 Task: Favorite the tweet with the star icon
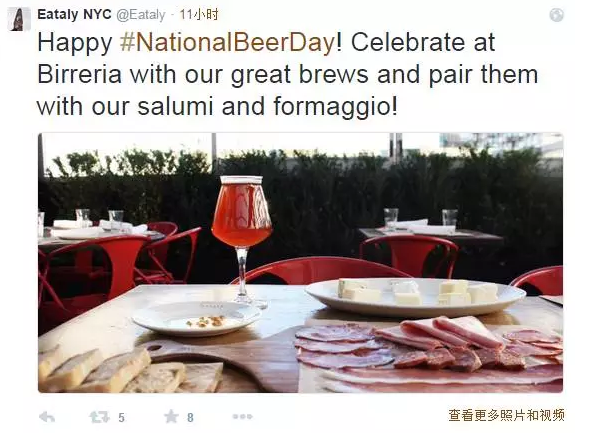coord(171,416)
